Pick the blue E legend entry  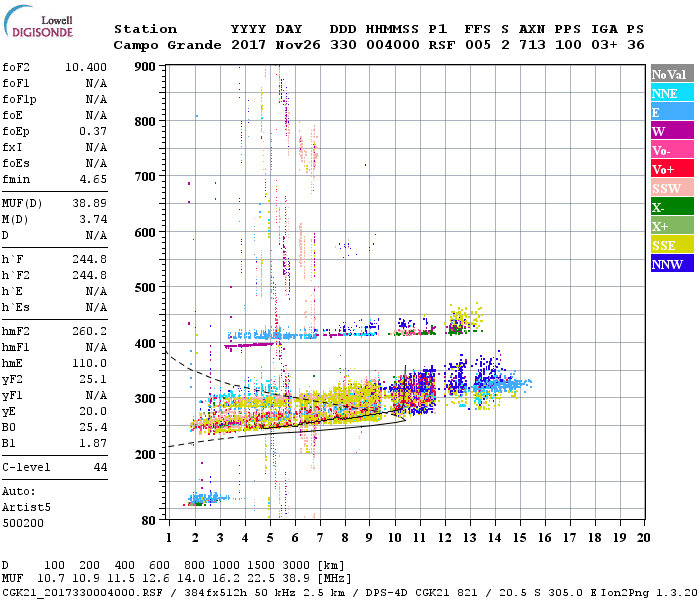coord(670,112)
